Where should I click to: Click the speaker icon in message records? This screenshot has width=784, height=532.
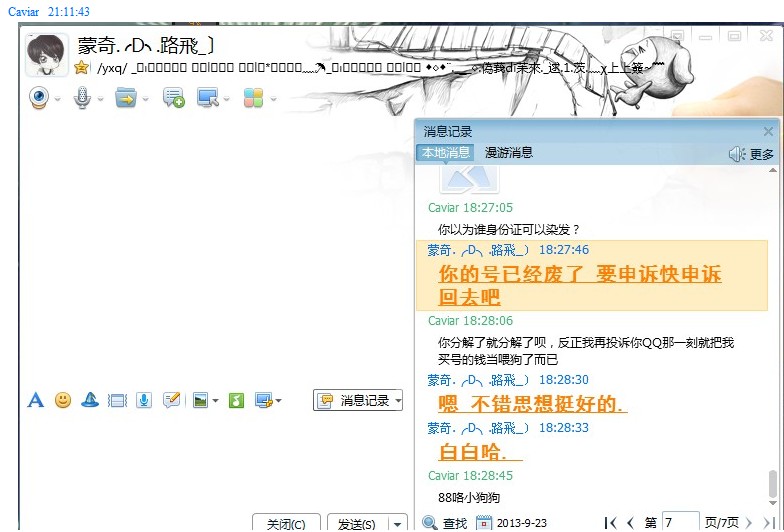(x=736, y=154)
